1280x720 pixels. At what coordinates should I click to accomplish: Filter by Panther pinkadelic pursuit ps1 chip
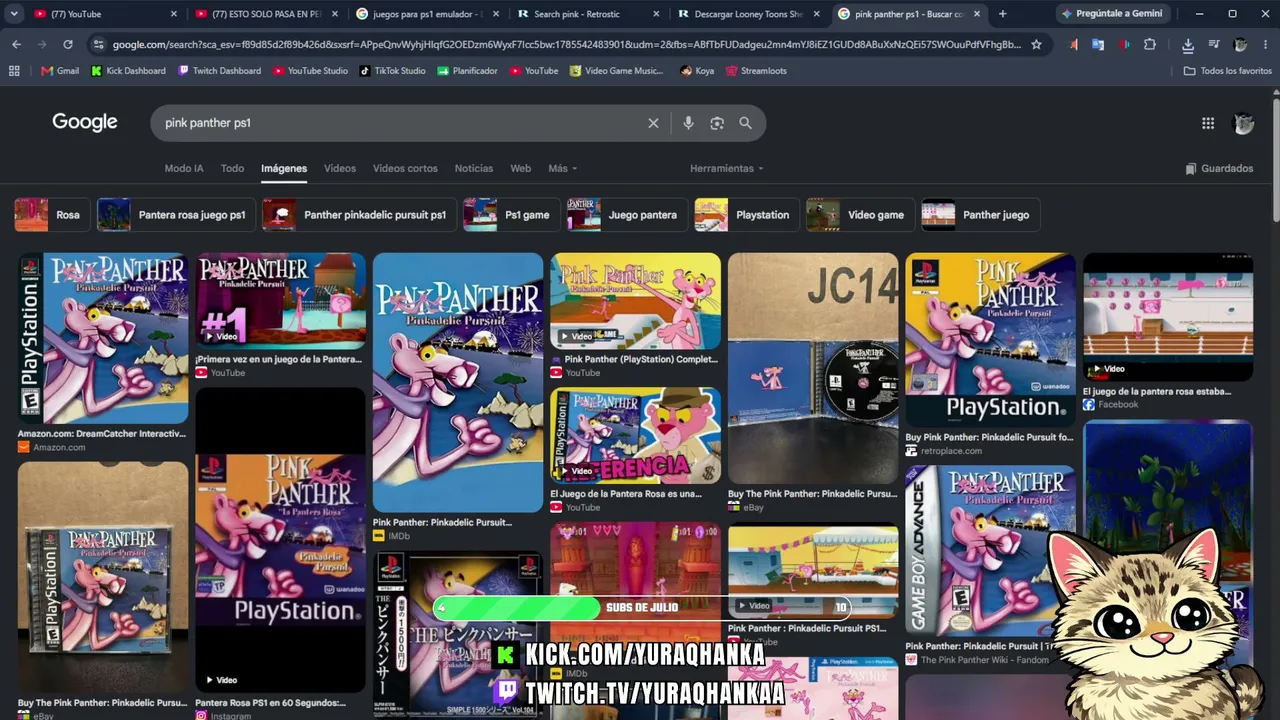(358, 215)
